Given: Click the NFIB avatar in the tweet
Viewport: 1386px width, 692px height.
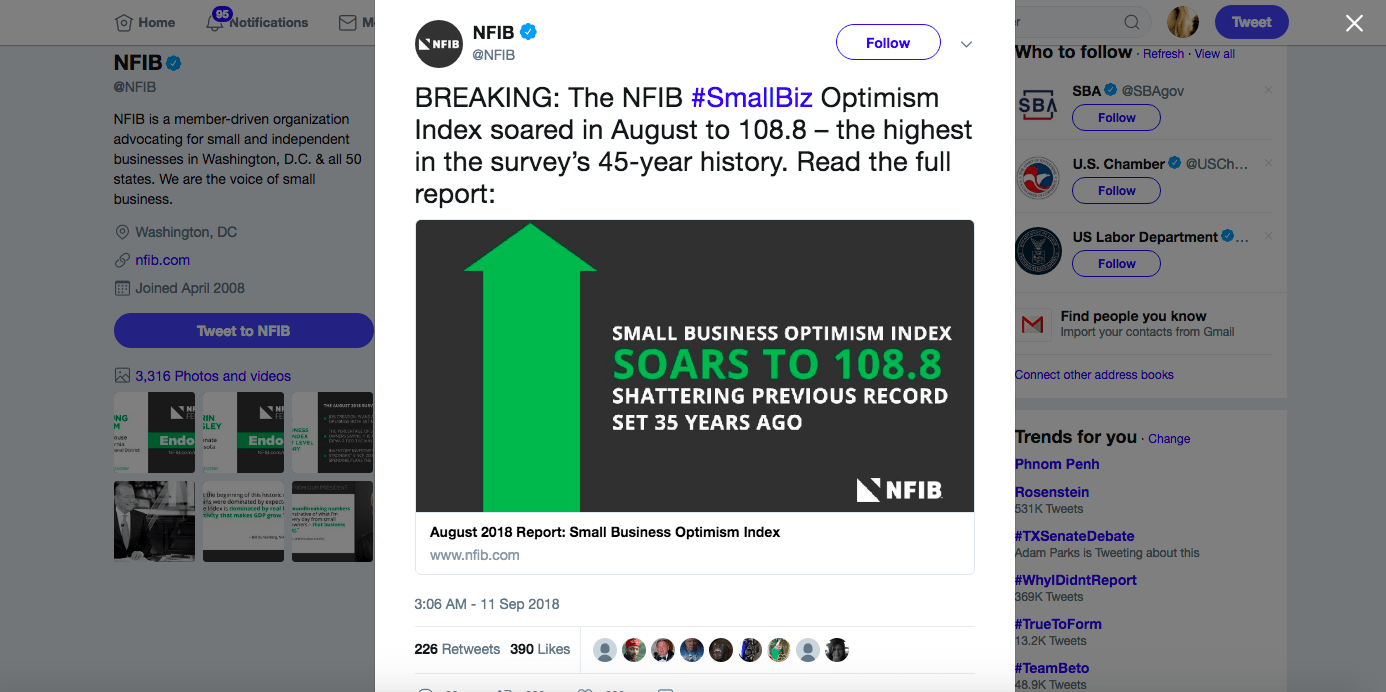Looking at the screenshot, I should [439, 44].
